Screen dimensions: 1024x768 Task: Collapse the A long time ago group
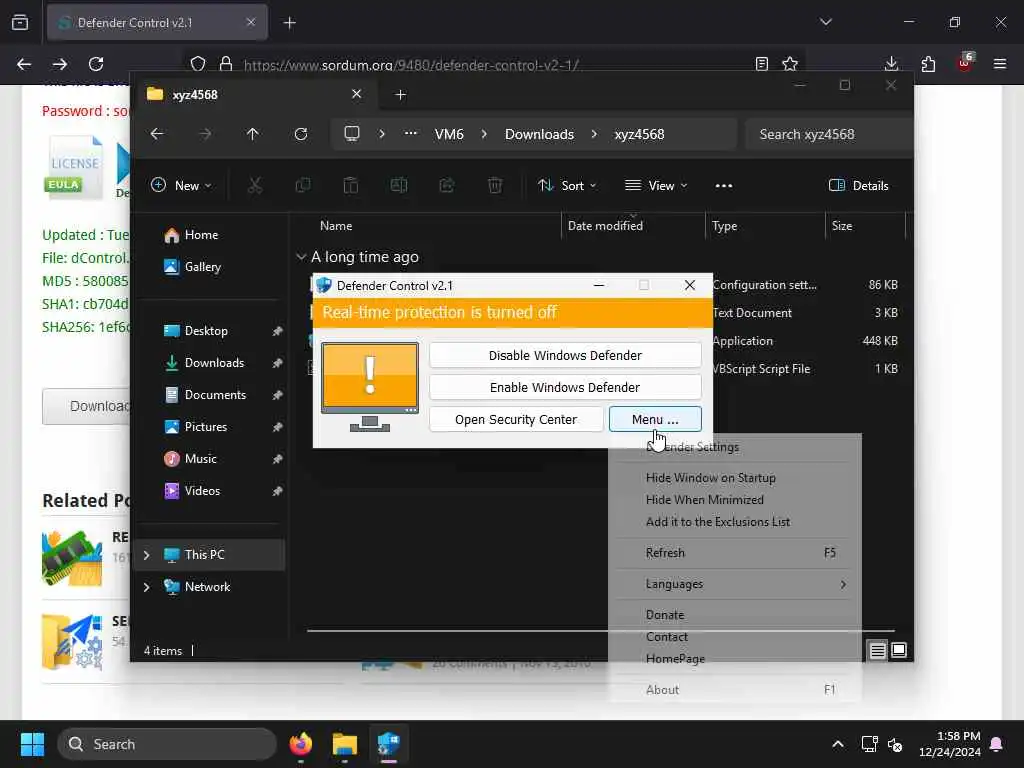tap(301, 257)
